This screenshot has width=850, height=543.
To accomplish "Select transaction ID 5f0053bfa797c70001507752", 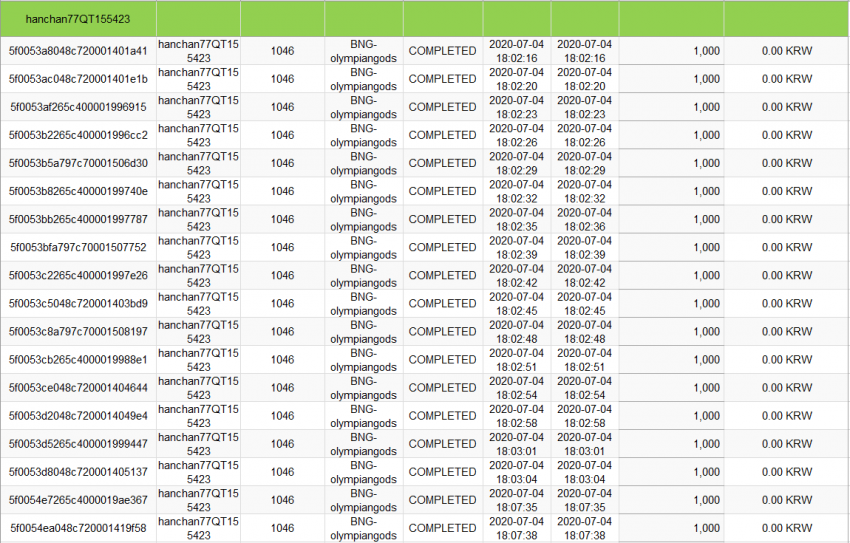I will pyautogui.click(x=78, y=248).
